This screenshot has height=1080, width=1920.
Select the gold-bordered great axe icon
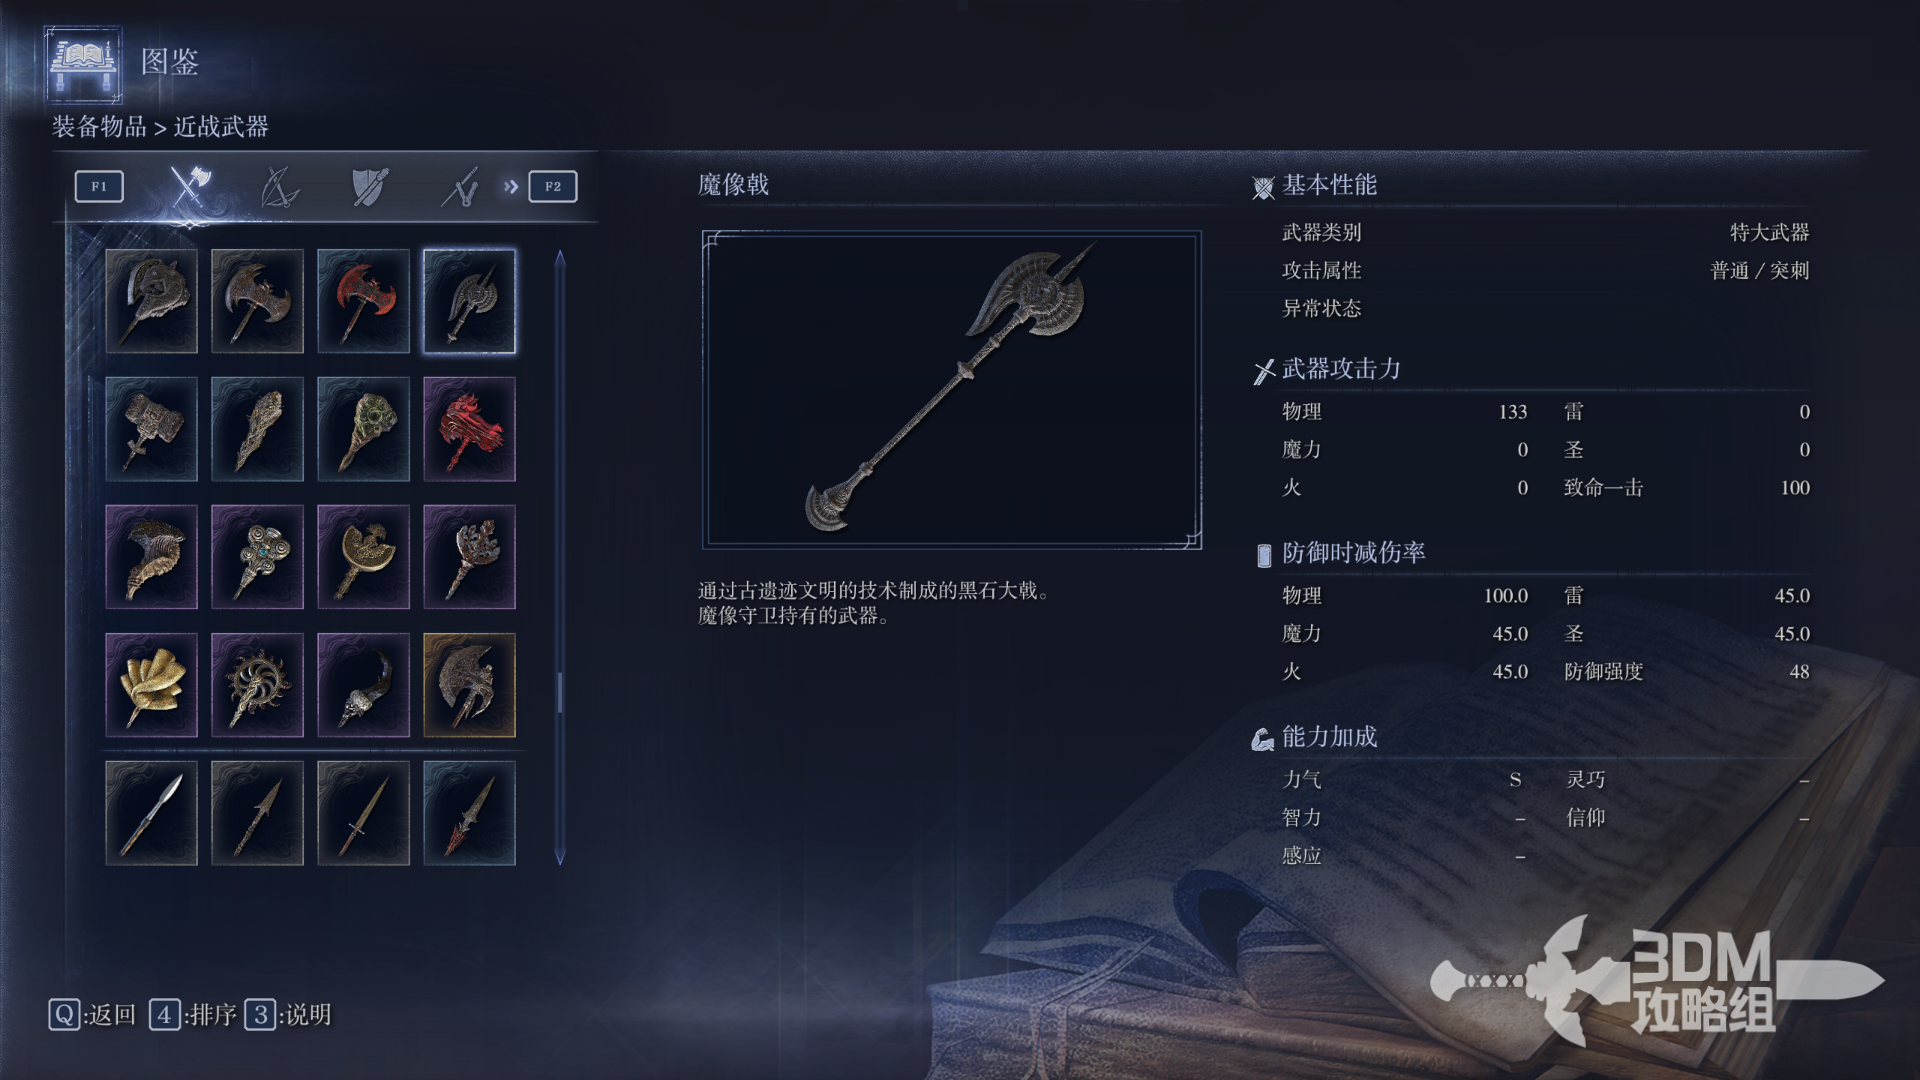point(469,685)
